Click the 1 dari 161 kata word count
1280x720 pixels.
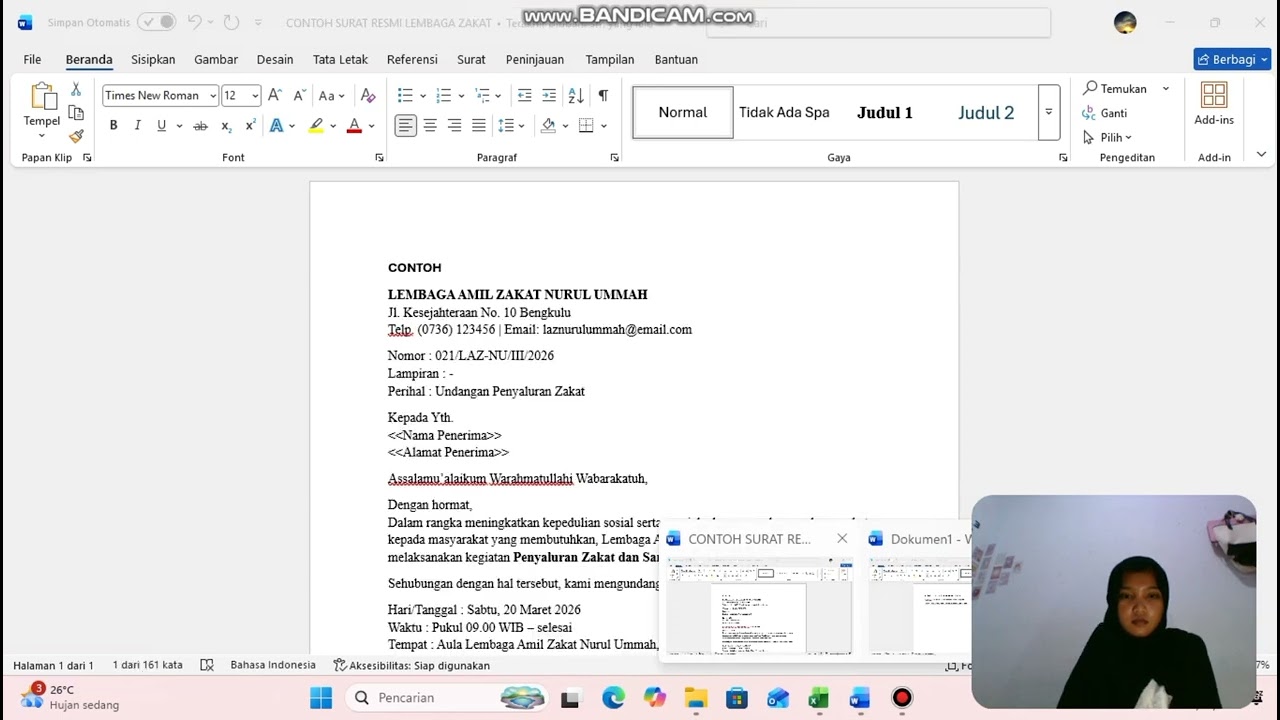click(147, 665)
